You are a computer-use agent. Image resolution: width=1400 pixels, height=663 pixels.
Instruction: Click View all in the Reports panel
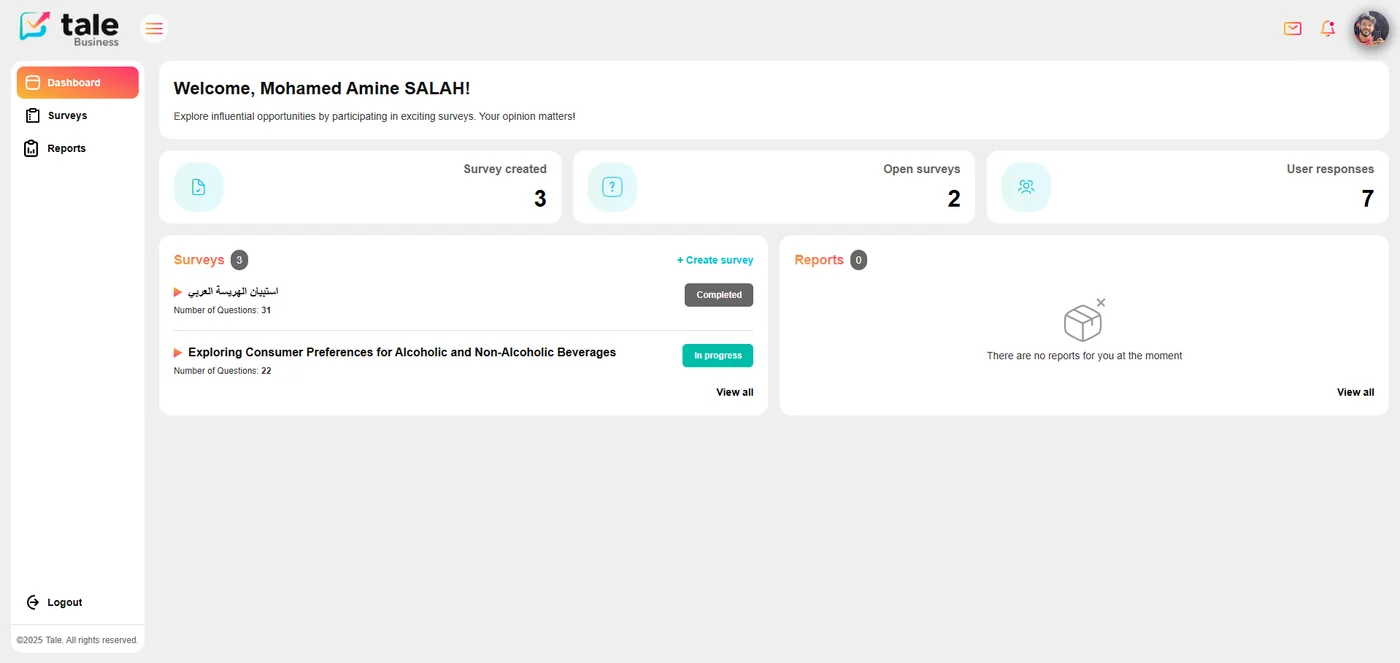(1355, 392)
